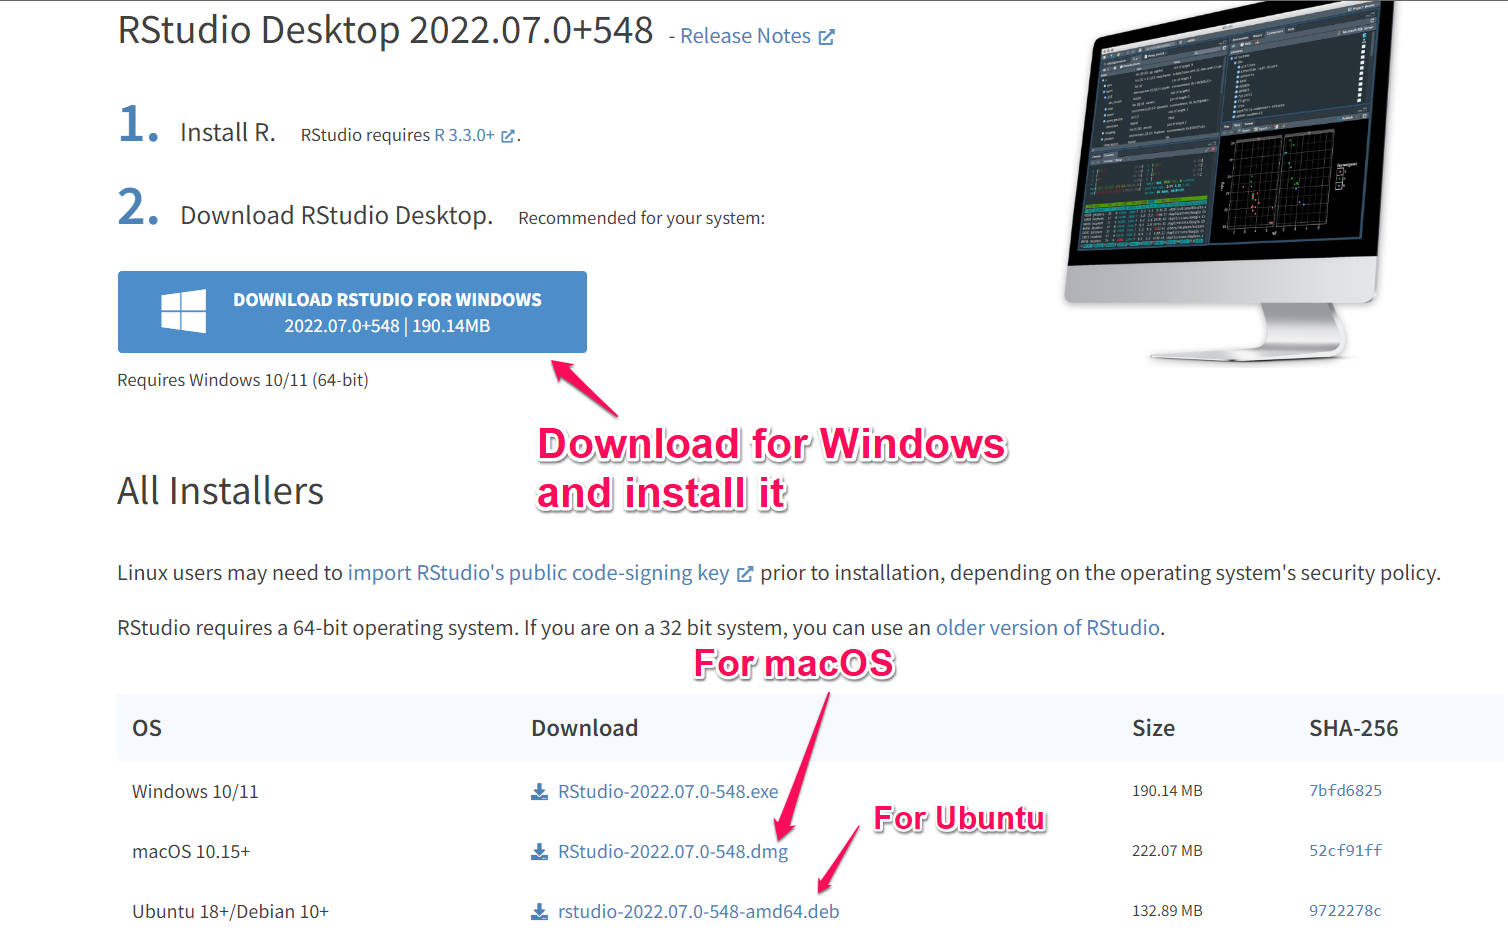Open older version of RStudio link
Image resolution: width=1508 pixels, height=940 pixels.
pos(1047,628)
